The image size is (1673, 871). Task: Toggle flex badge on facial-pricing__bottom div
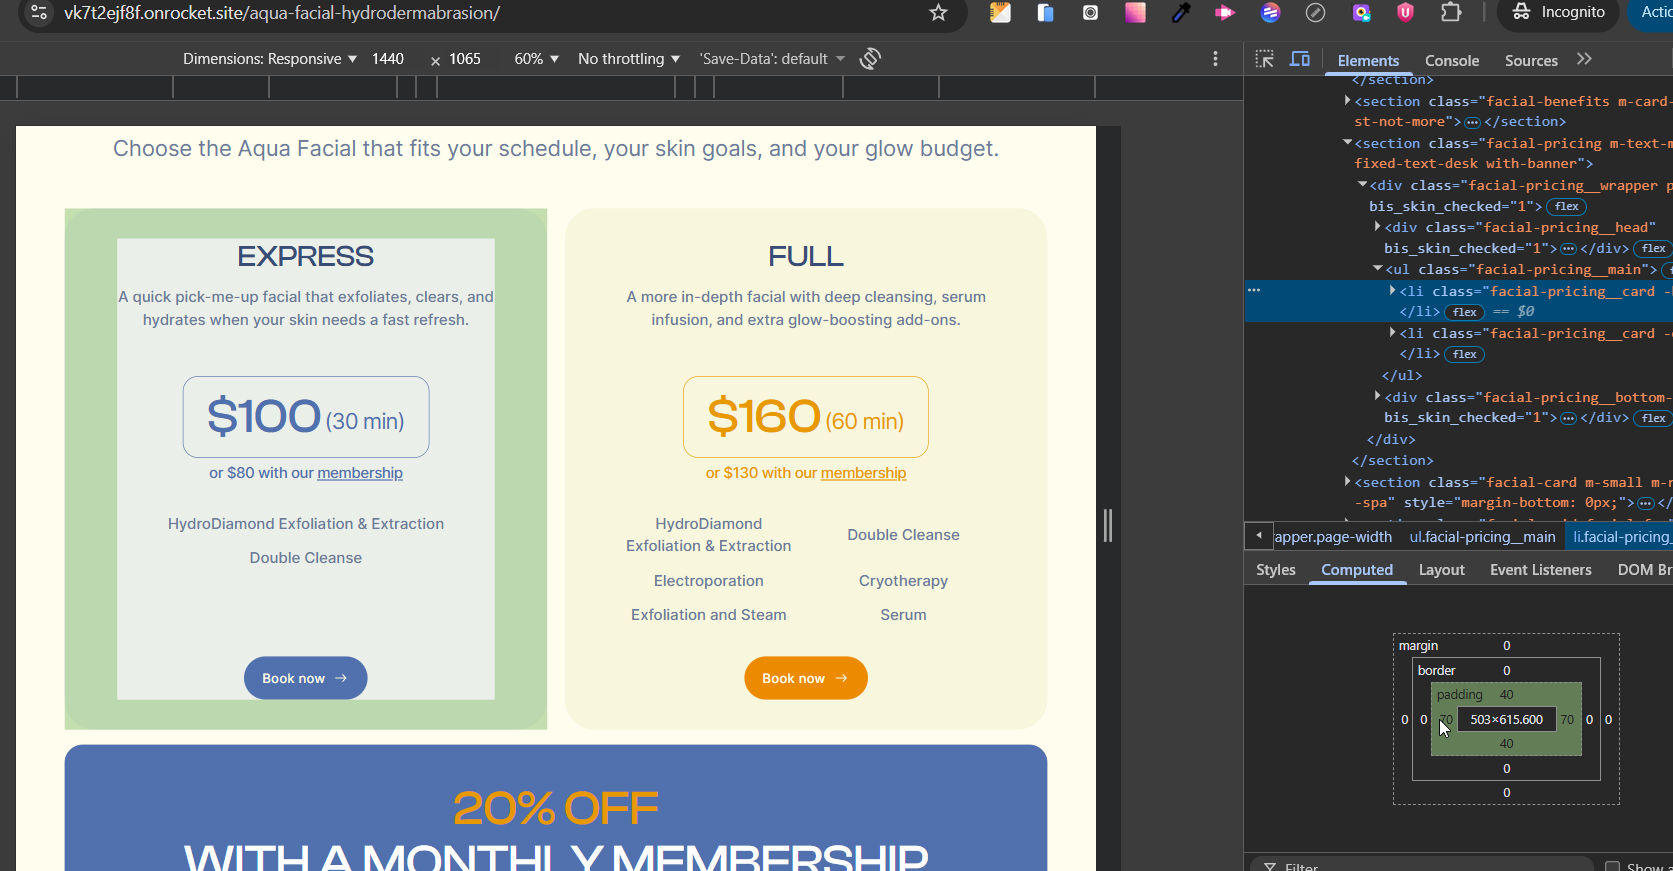[1652, 419]
